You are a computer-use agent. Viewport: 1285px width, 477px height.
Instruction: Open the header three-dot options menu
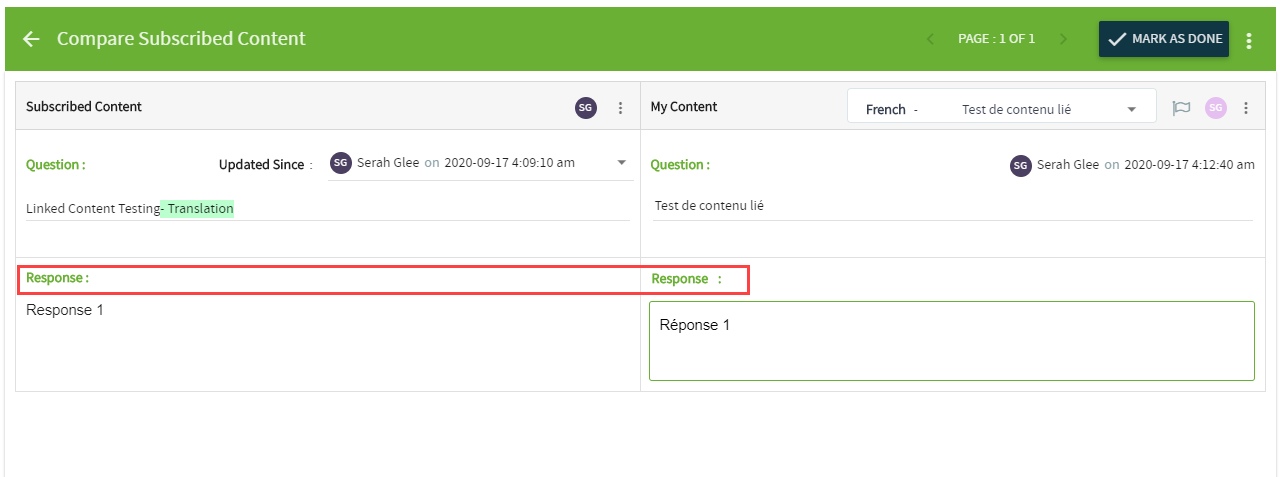click(x=1249, y=40)
